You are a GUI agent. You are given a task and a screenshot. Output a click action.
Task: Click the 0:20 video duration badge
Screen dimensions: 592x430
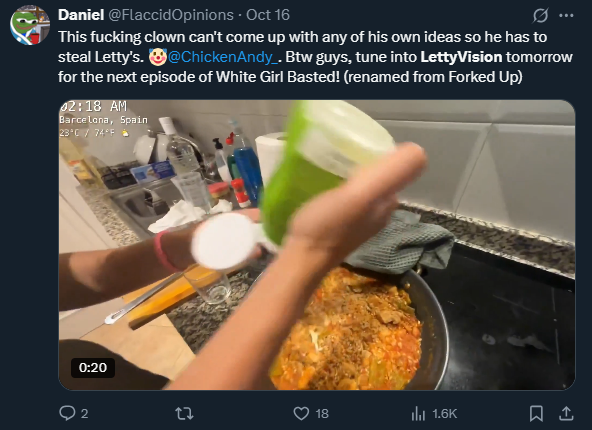pos(93,367)
